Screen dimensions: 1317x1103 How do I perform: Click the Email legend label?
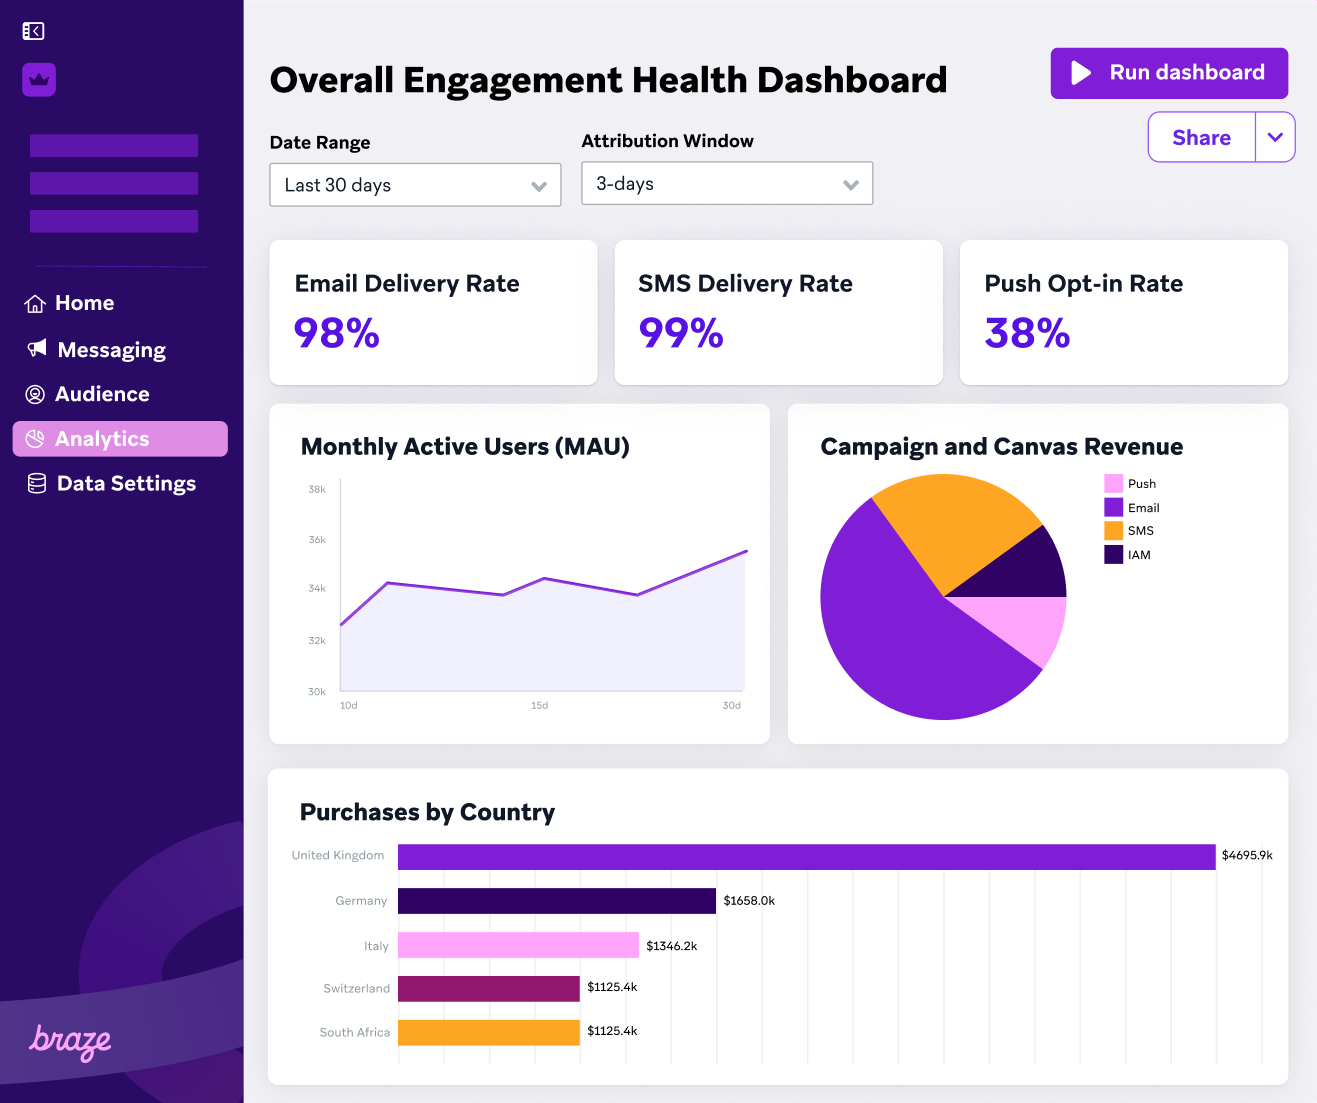(1144, 508)
